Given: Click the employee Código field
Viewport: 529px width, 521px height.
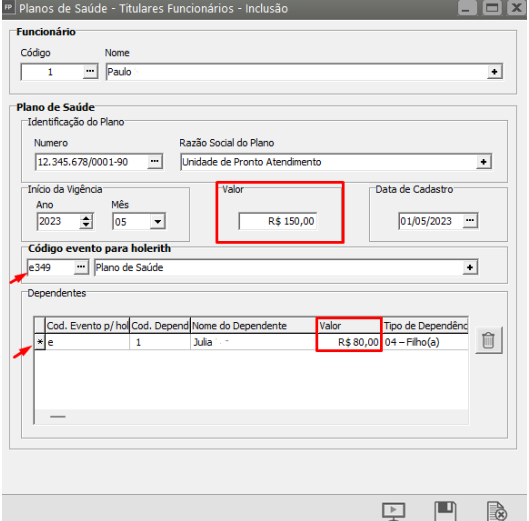Looking at the screenshot, I should (x=52, y=72).
